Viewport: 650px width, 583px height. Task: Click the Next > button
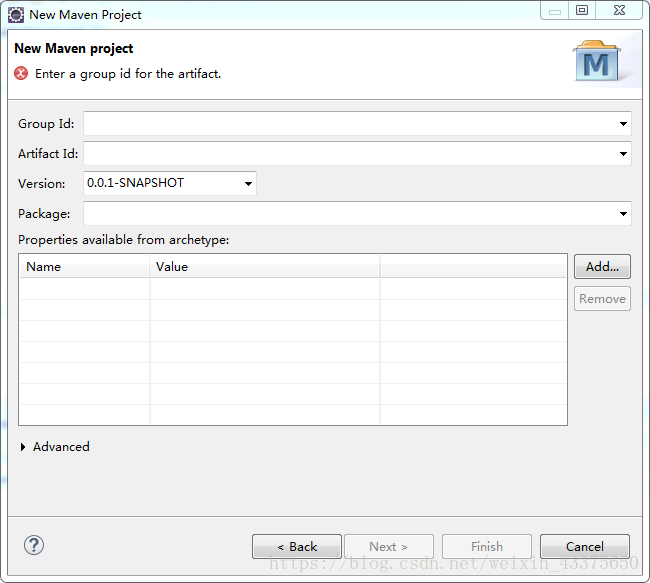[389, 547]
